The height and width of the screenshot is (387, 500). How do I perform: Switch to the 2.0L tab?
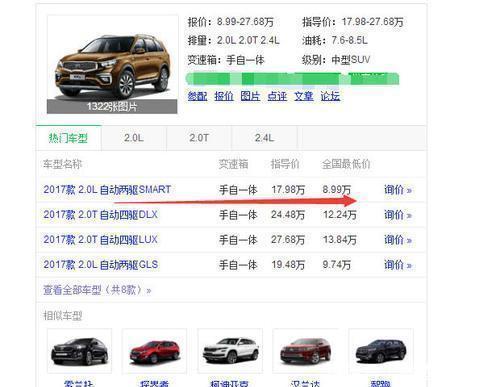click(x=134, y=138)
